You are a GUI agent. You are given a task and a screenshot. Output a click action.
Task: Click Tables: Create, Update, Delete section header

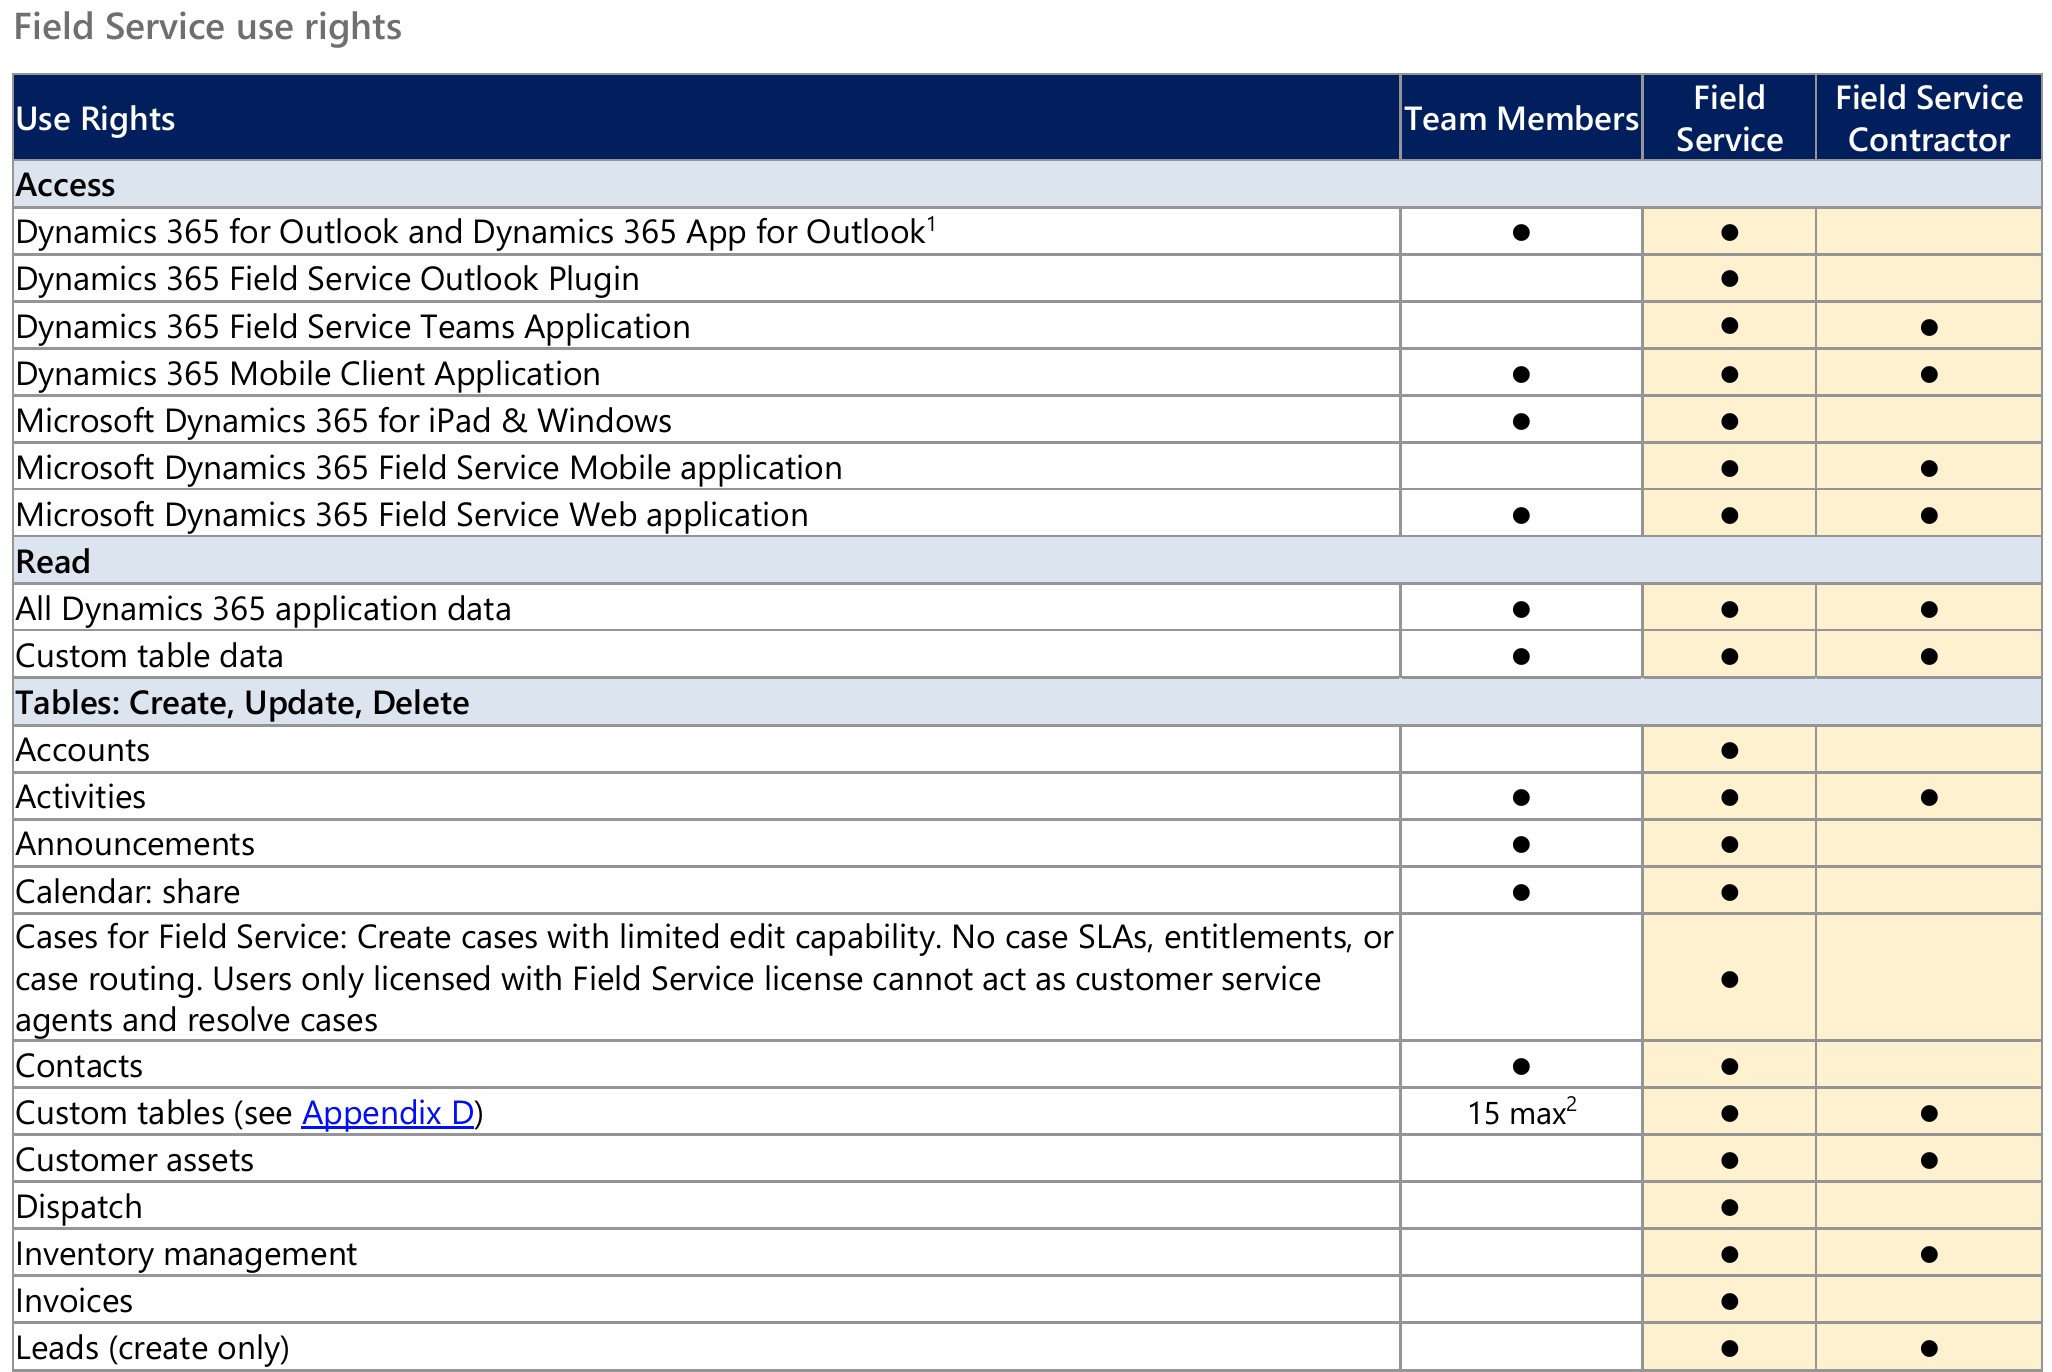[x=242, y=703]
